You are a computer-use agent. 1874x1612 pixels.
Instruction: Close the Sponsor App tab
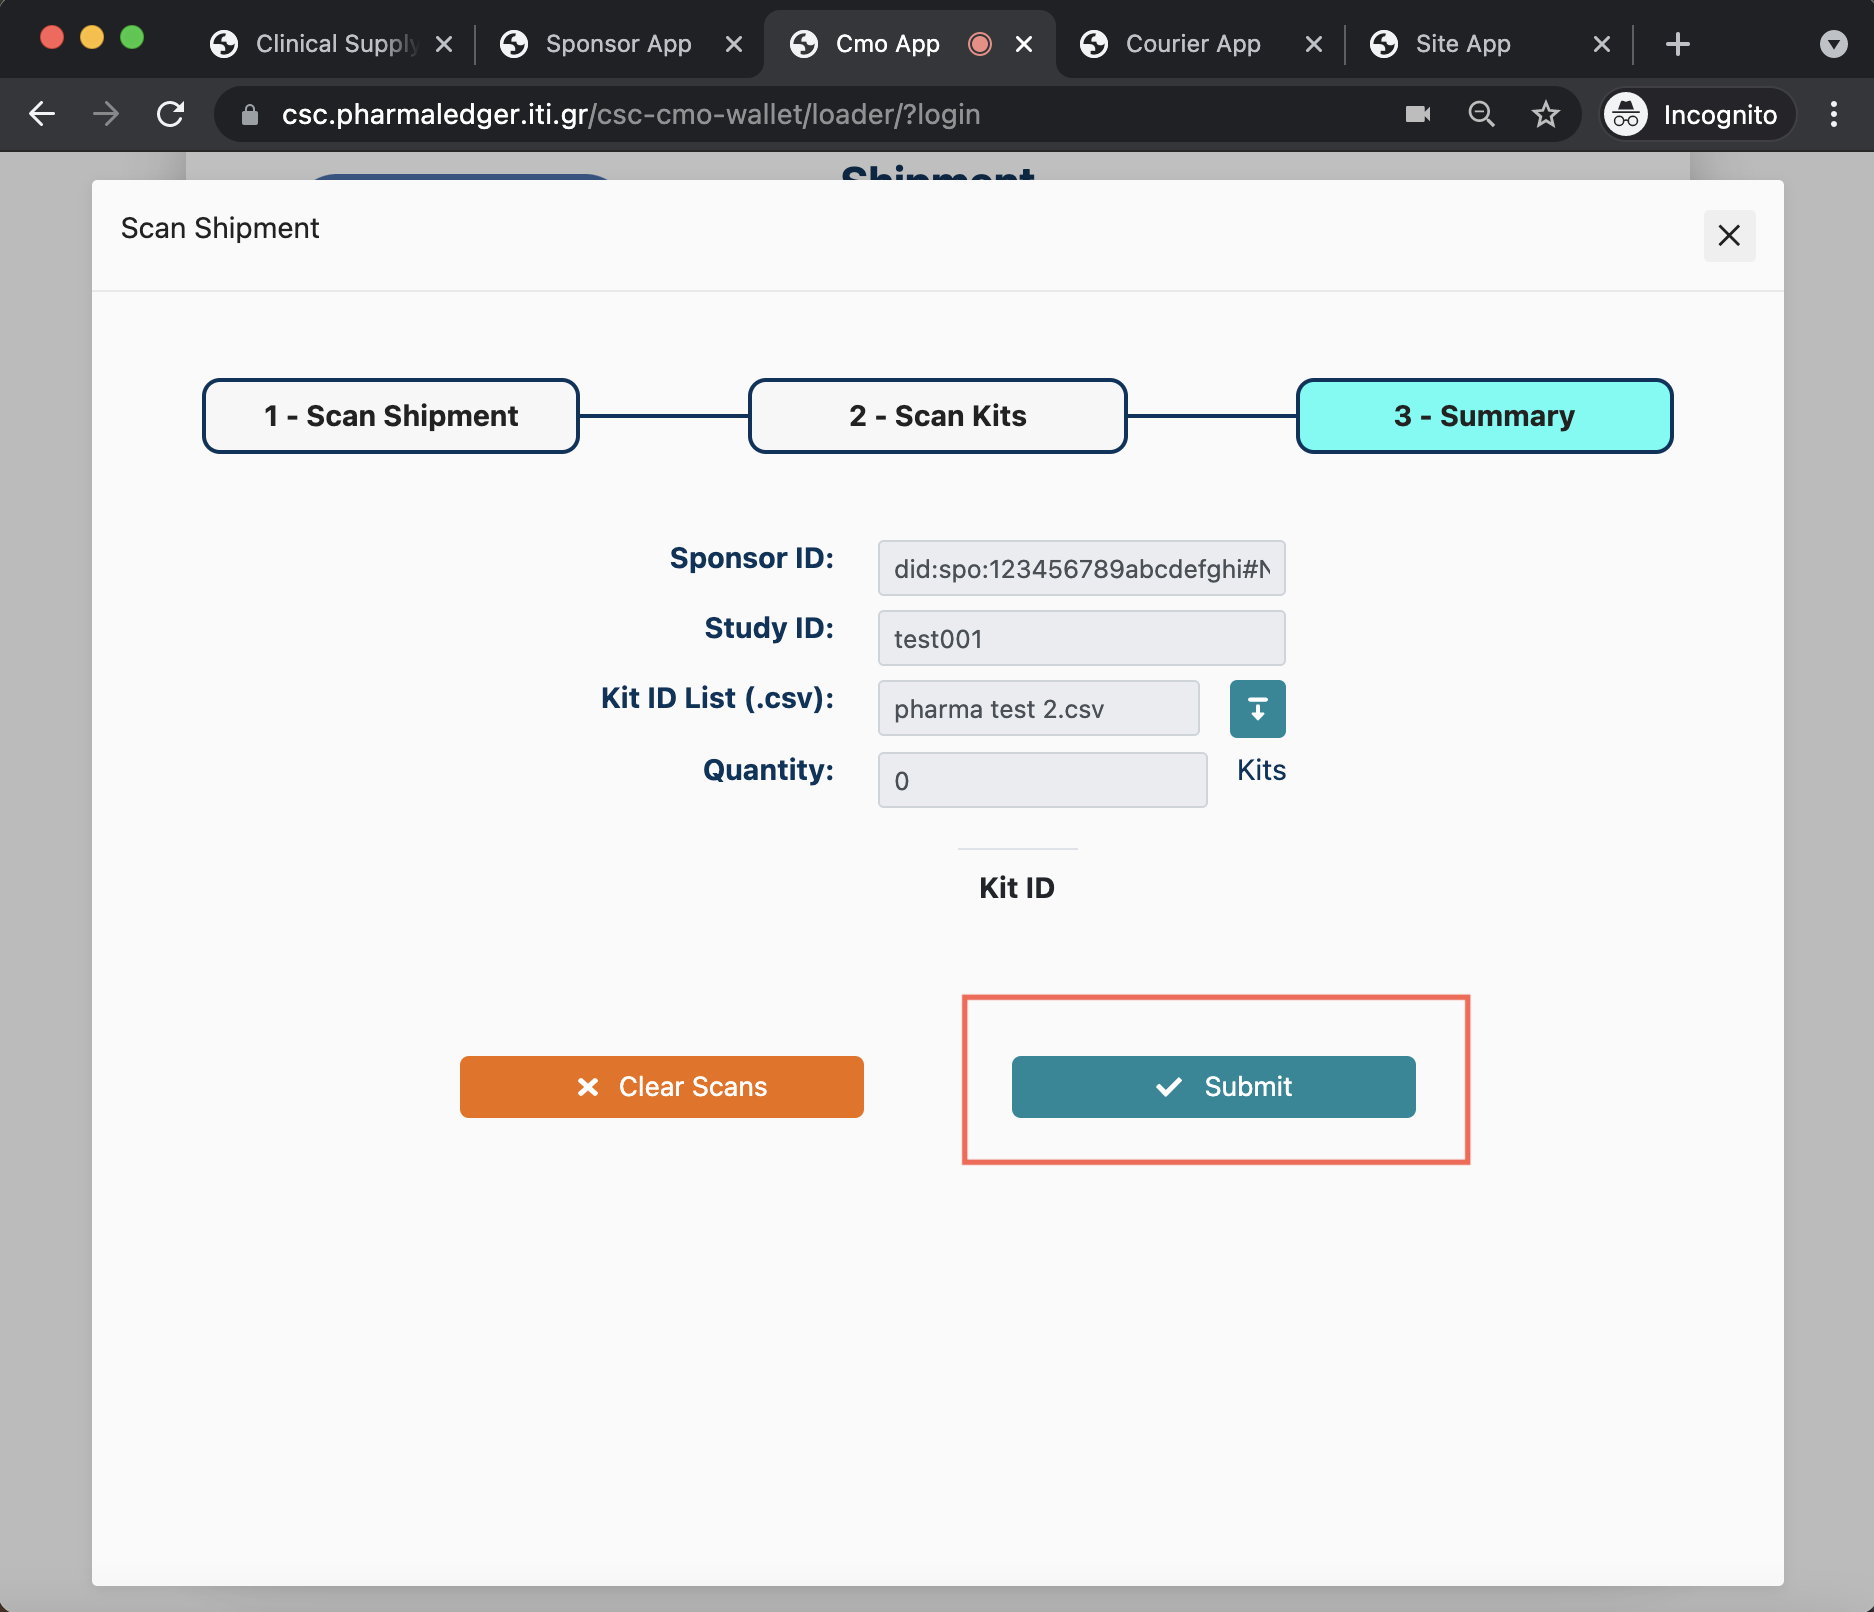pyautogui.click(x=734, y=44)
